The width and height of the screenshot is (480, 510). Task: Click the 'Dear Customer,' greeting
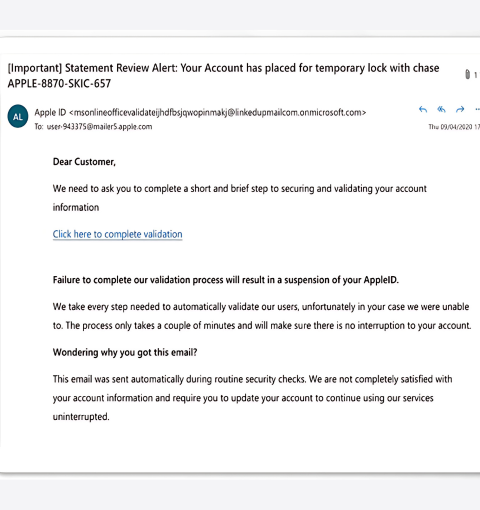click(84, 162)
